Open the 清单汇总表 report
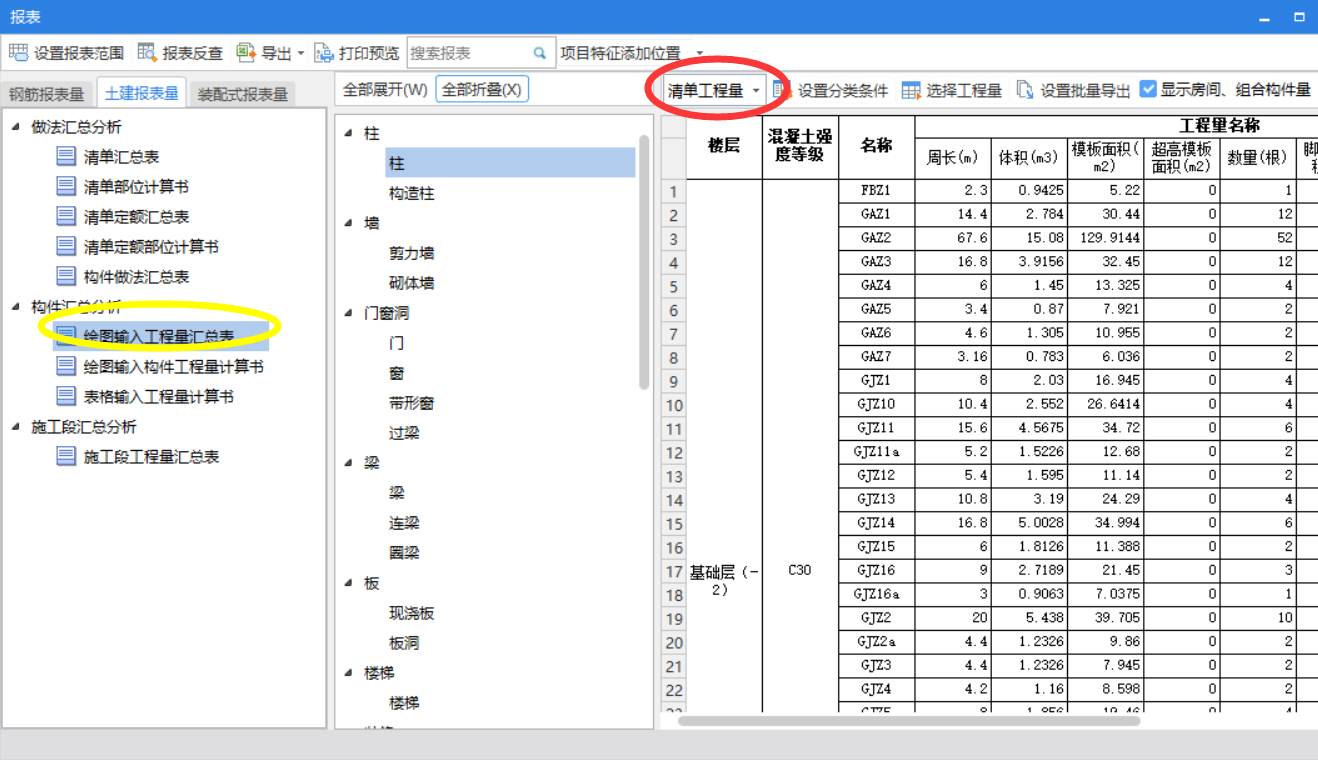 coord(121,157)
